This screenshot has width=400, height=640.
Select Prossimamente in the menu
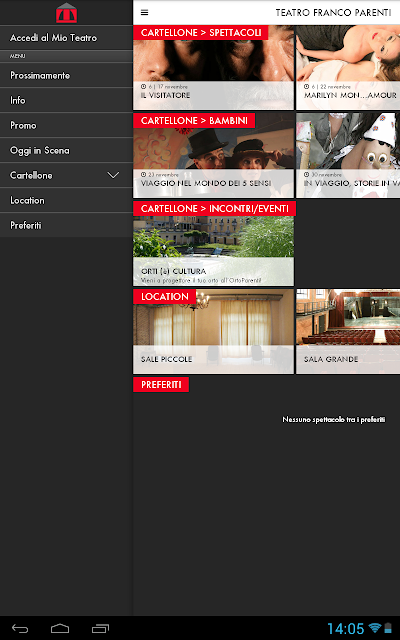(x=66, y=75)
